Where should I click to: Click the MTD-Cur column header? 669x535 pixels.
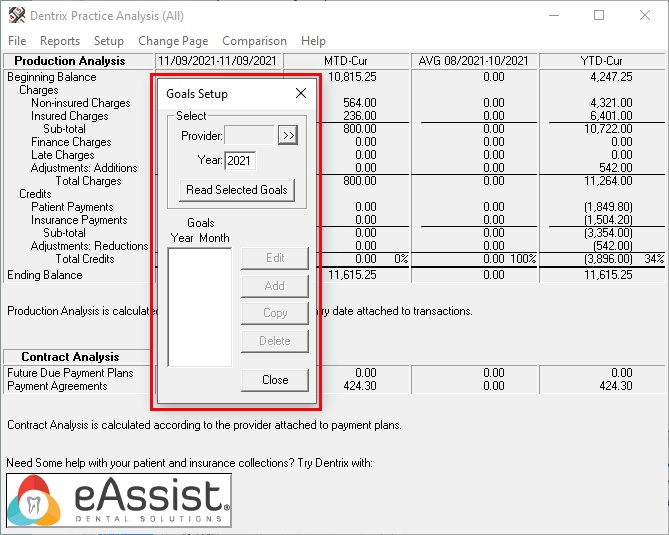(x=346, y=61)
